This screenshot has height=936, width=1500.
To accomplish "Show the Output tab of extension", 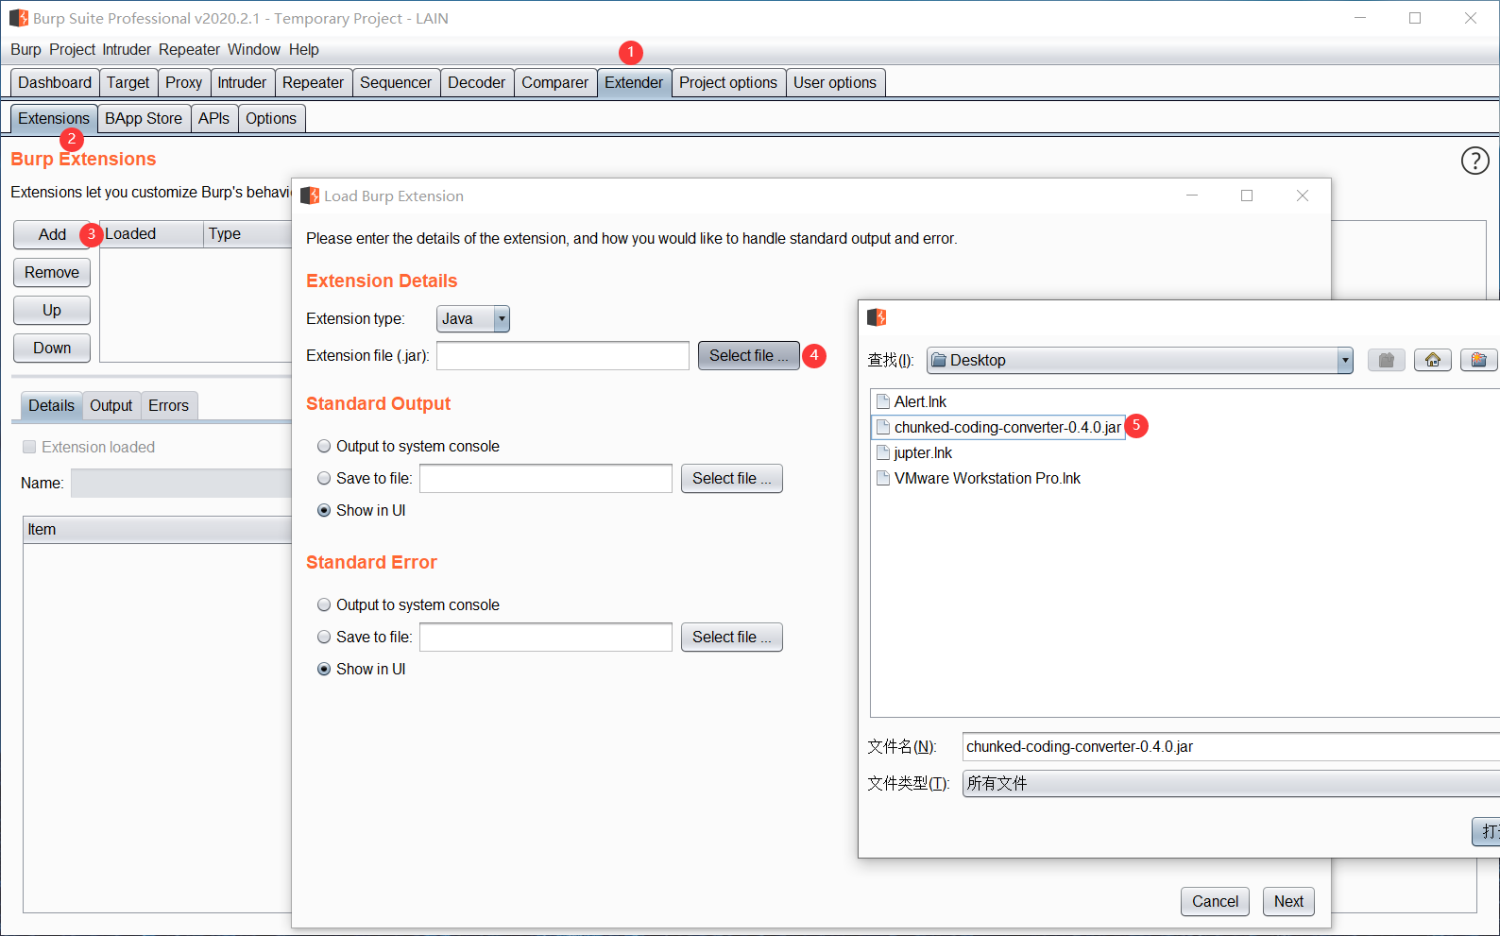I will coord(111,405).
